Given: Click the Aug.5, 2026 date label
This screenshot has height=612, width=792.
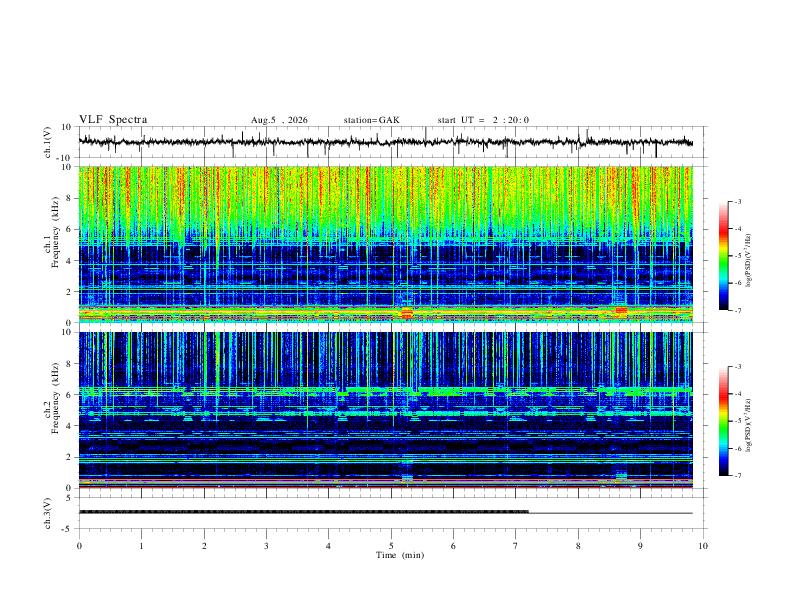Looking at the screenshot, I should pyautogui.click(x=279, y=120).
